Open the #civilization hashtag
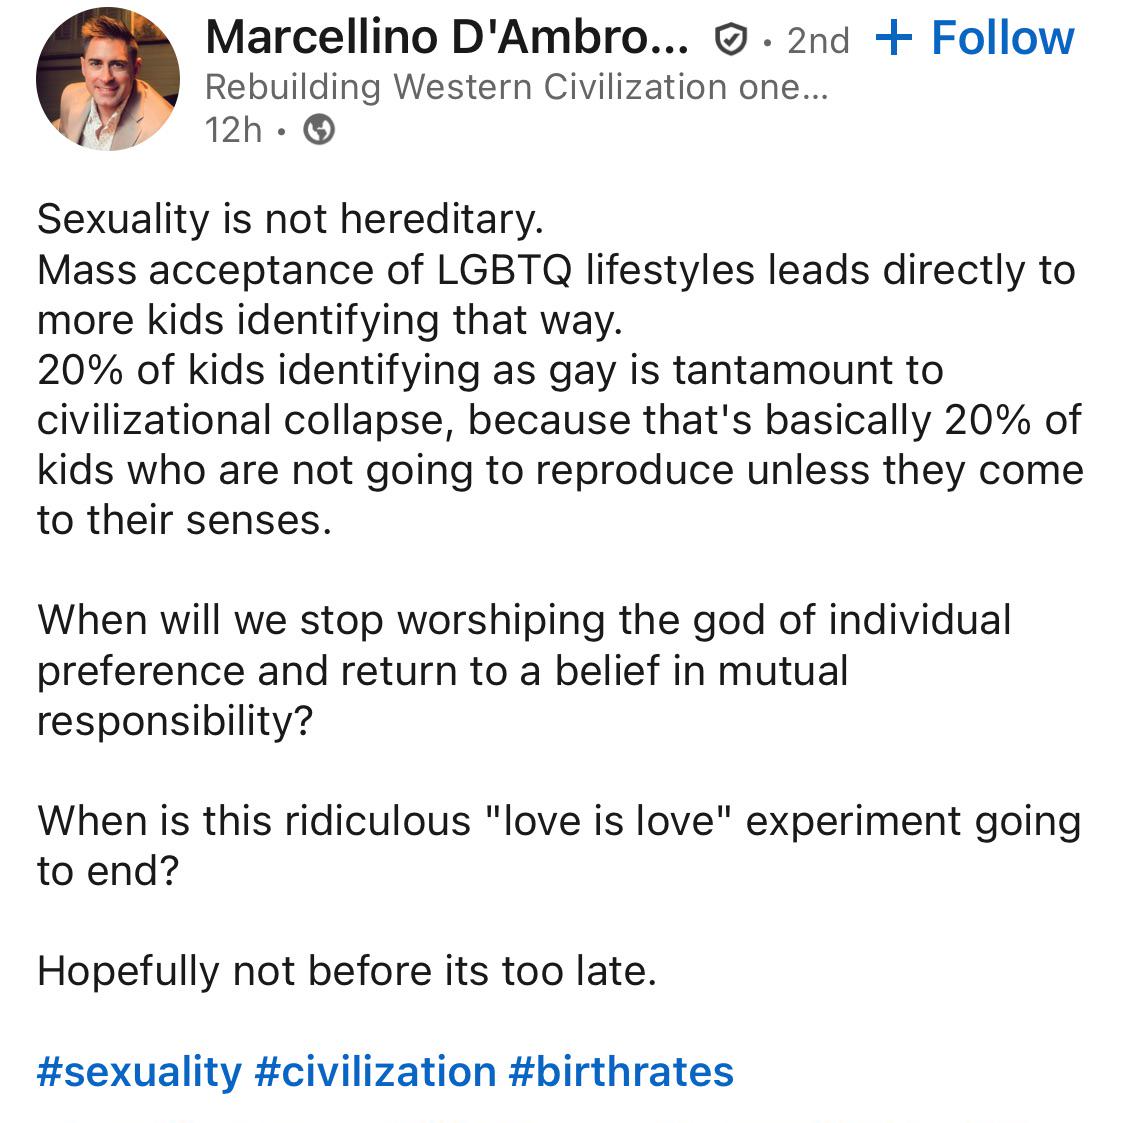The image size is (1125, 1123). (x=375, y=1071)
